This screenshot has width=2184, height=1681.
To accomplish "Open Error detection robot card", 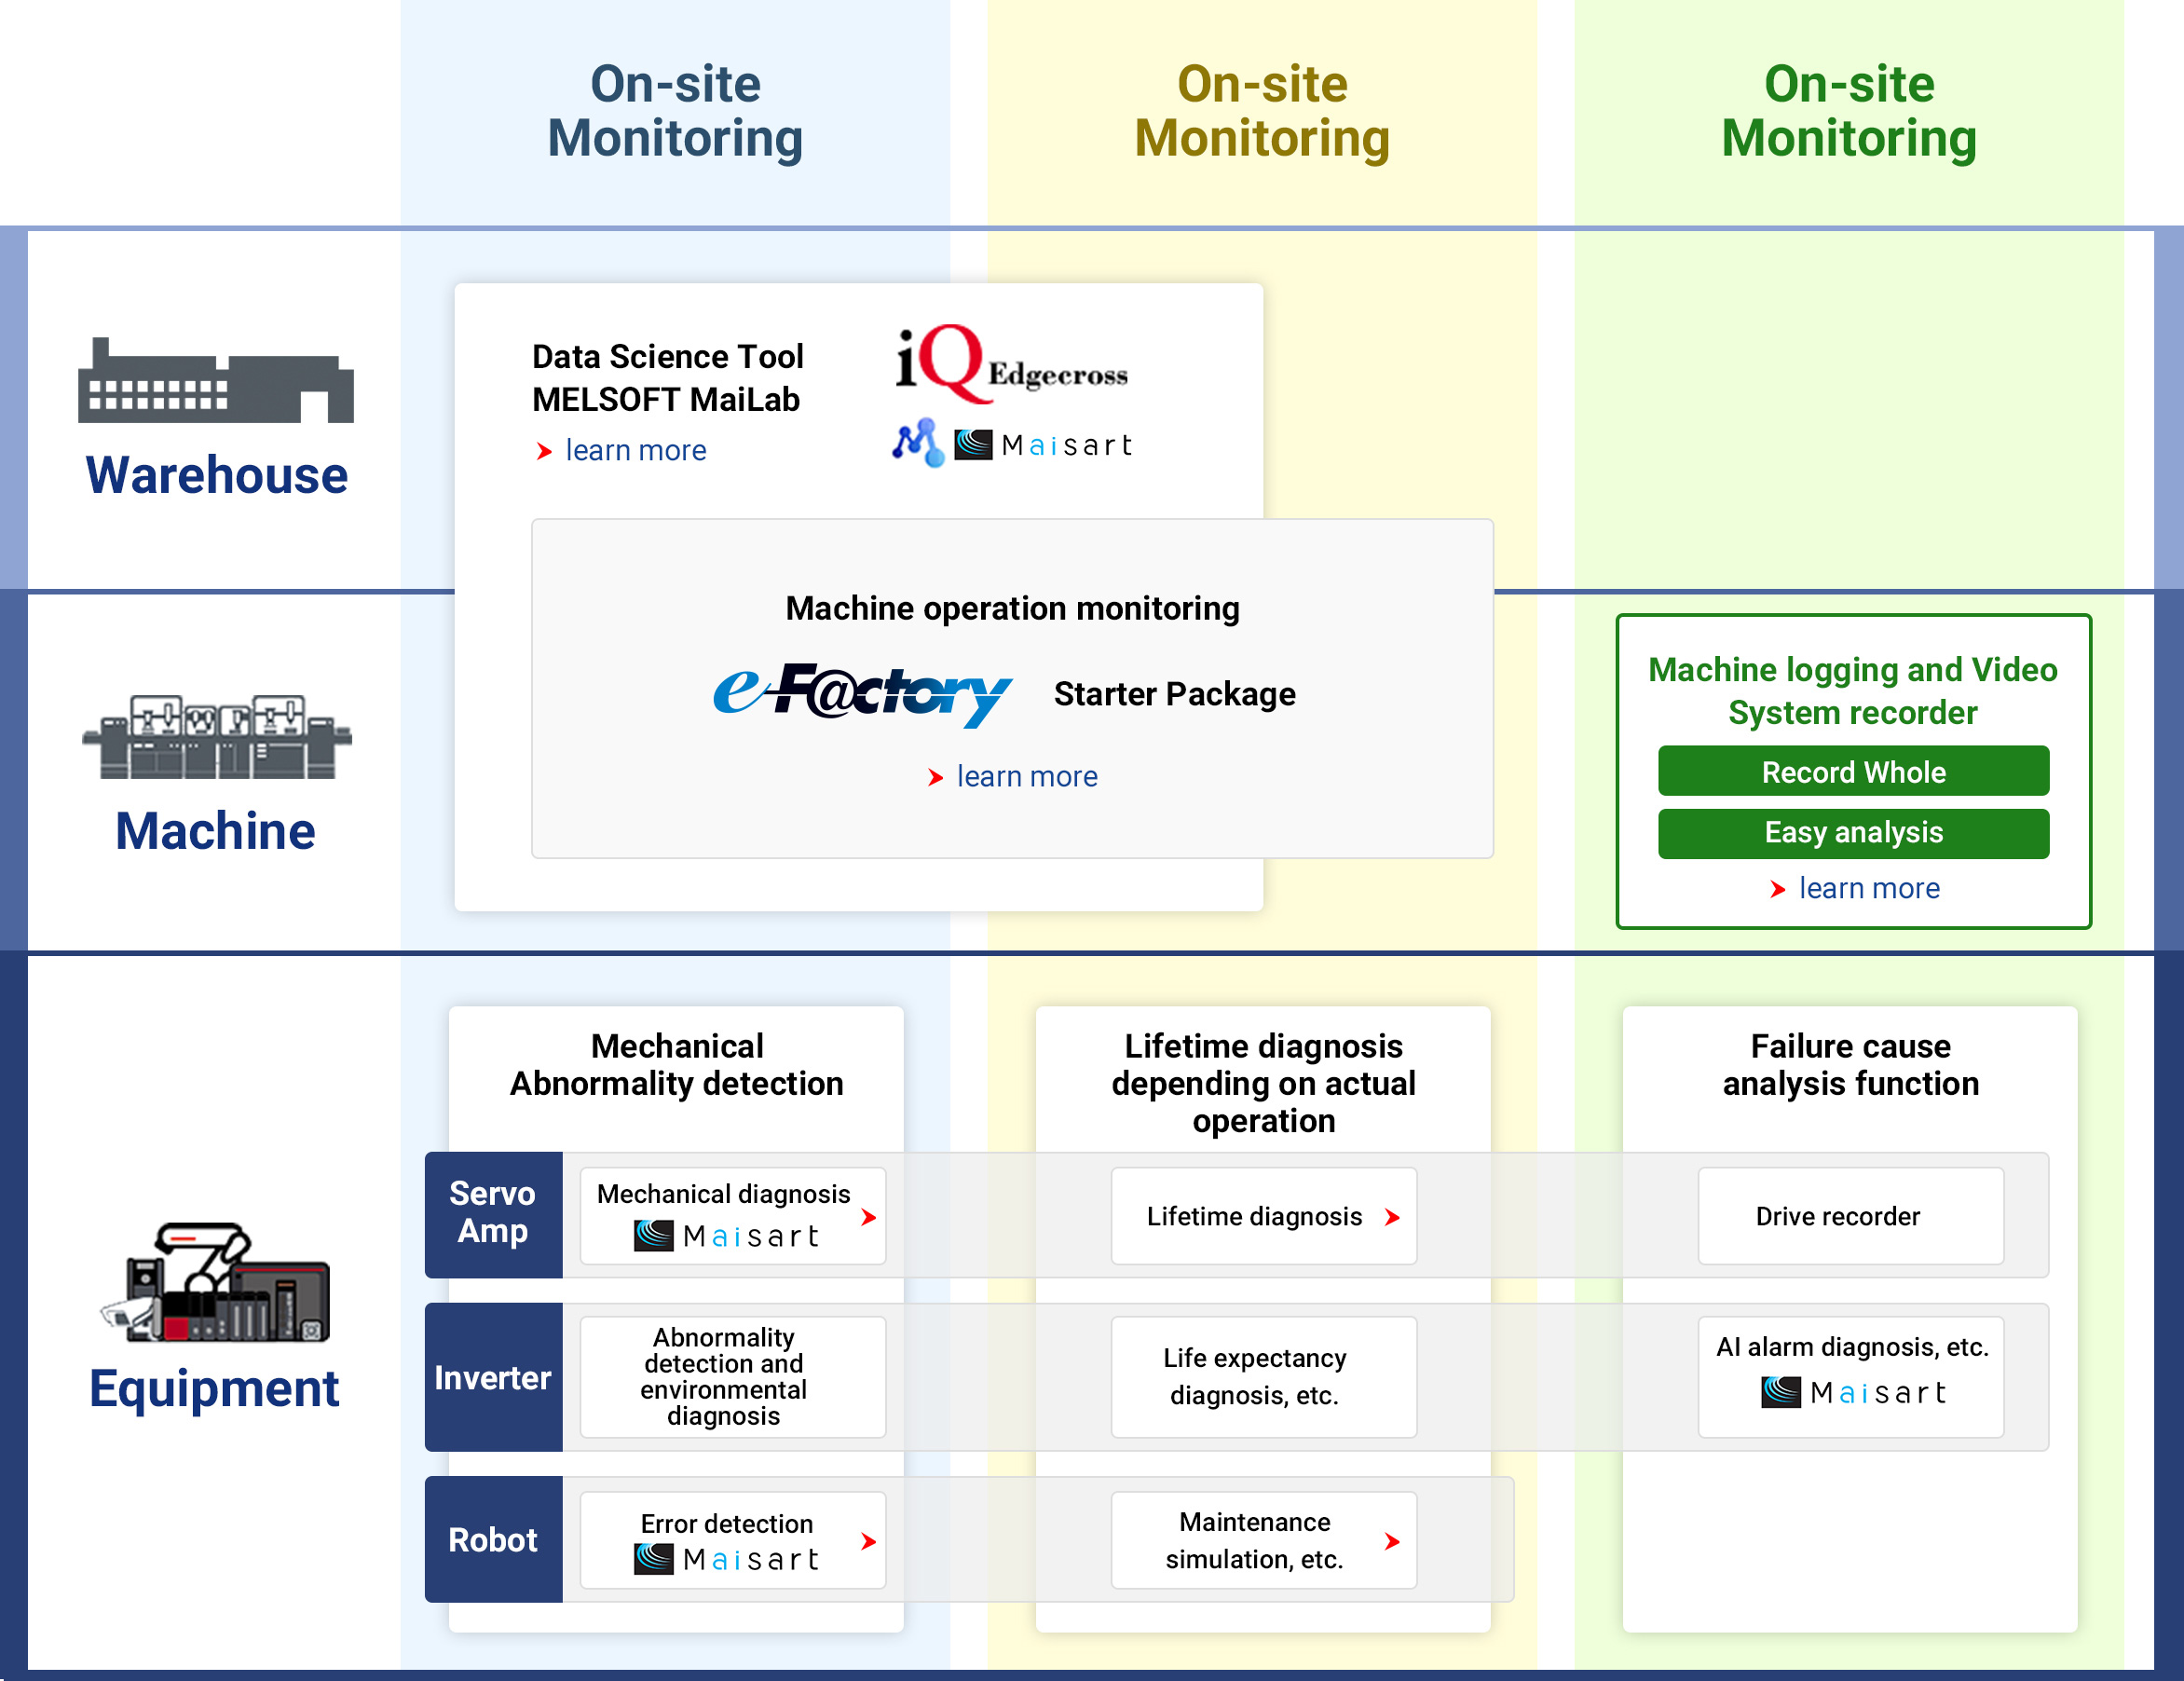I will [x=733, y=1540].
